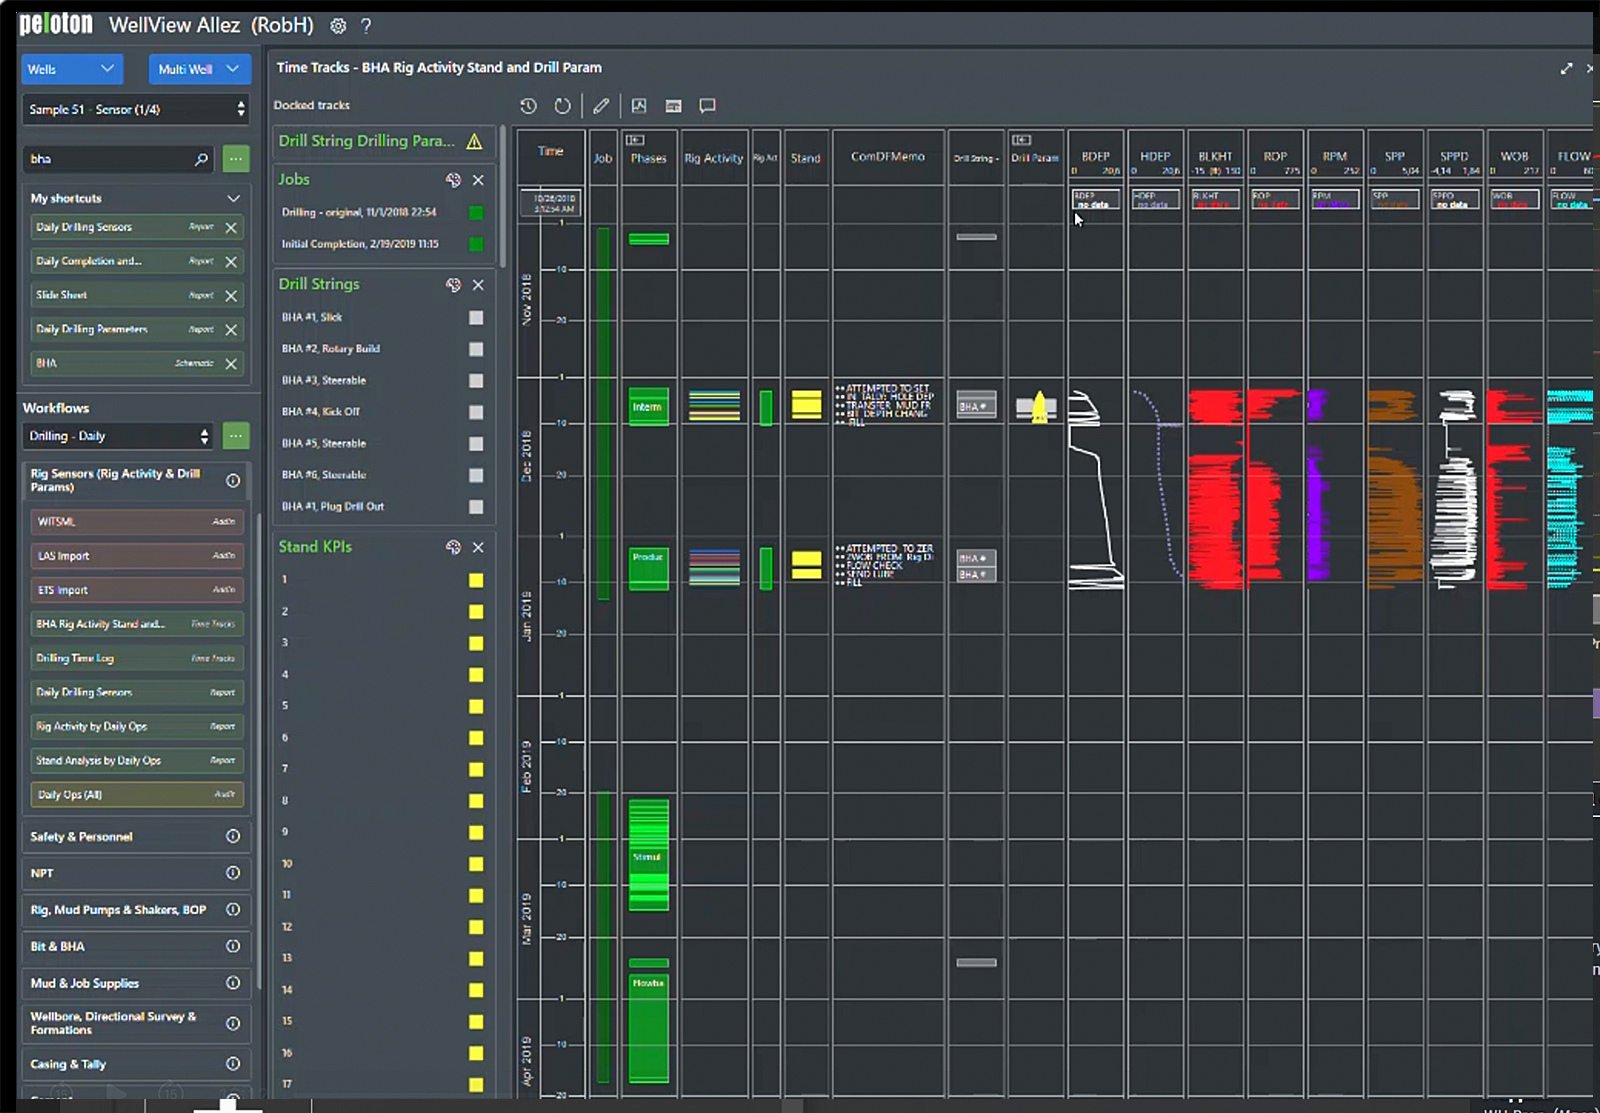Click the expand fullscreen icon on Time Tracks
The image size is (1600, 1113).
(x=1566, y=68)
